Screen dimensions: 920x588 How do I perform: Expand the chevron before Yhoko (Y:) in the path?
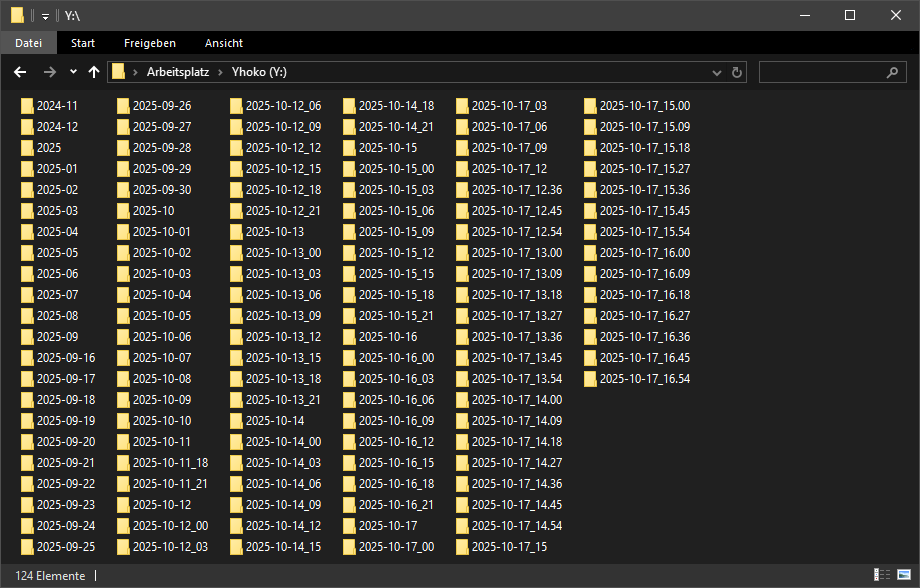[220, 72]
